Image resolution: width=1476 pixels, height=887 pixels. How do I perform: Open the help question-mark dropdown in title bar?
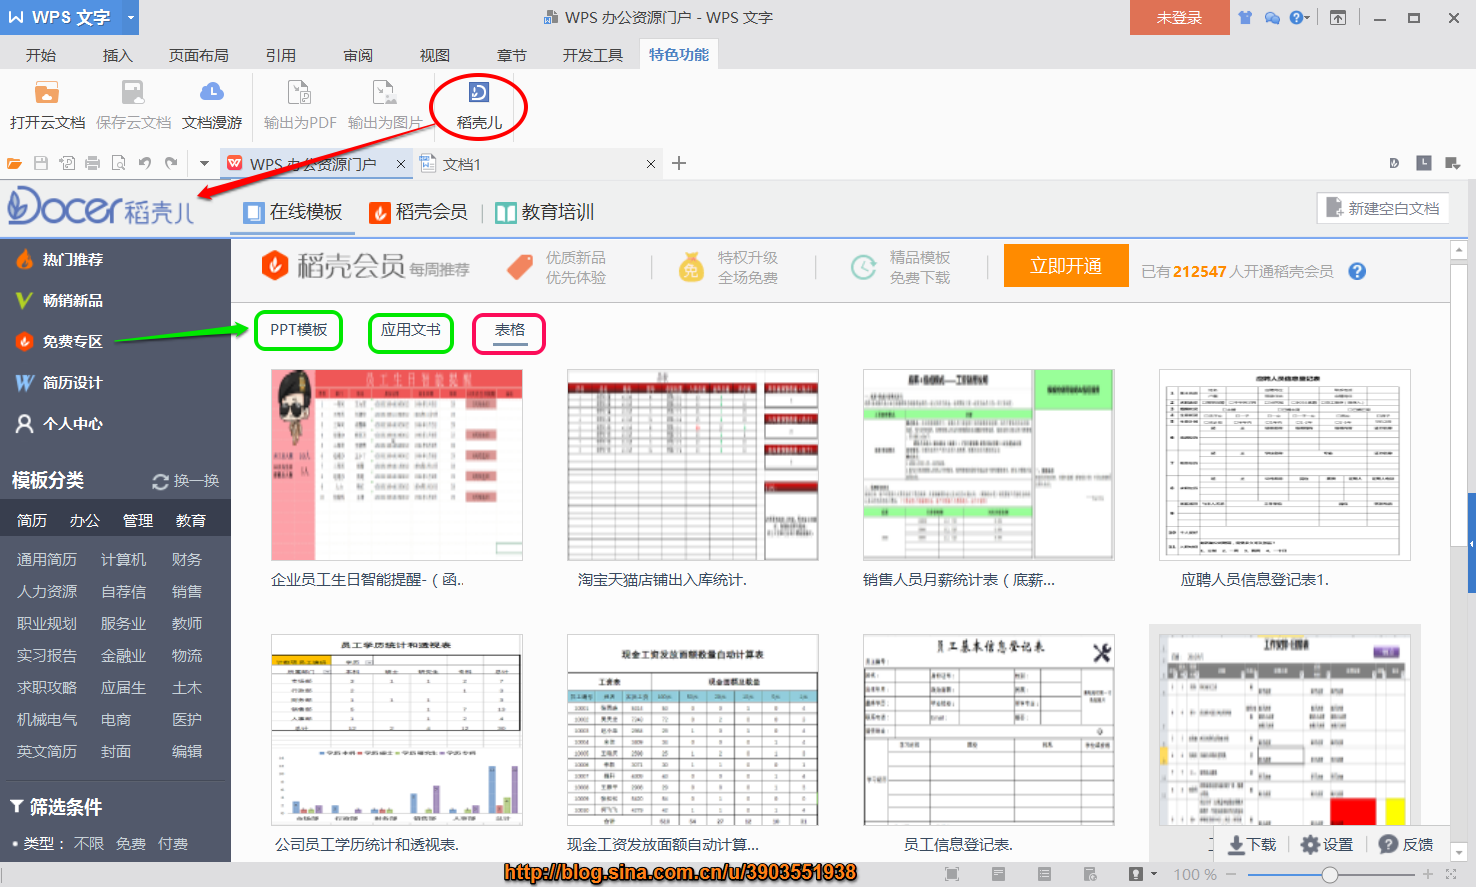pyautogui.click(x=1300, y=18)
